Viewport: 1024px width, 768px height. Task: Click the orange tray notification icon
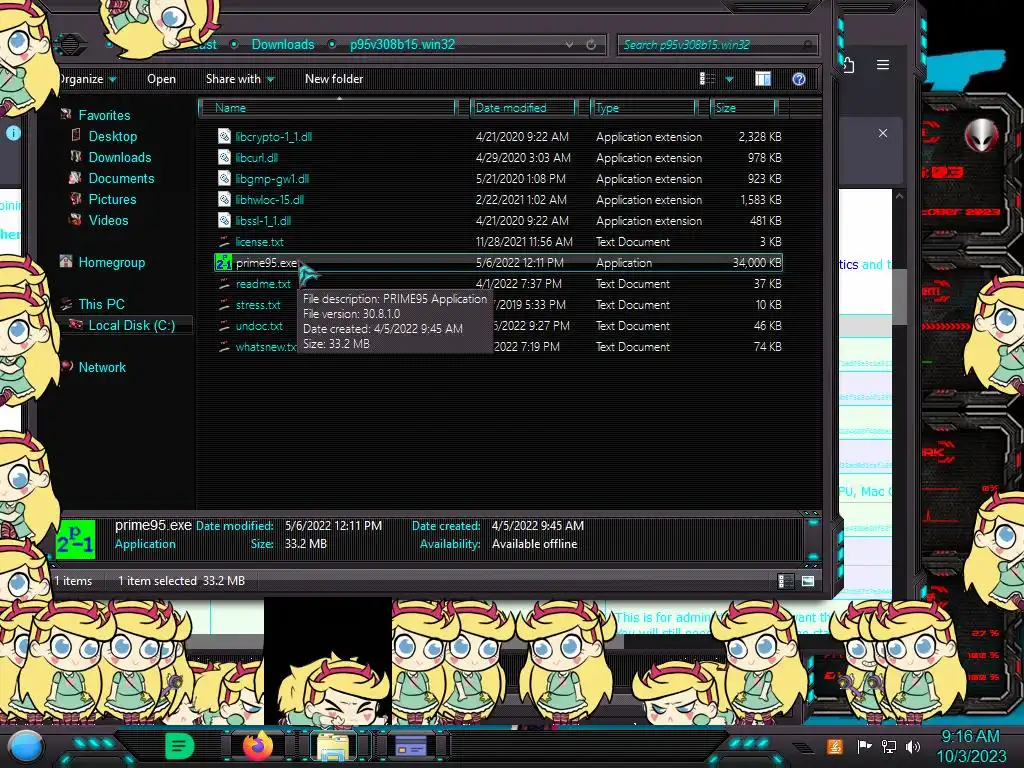(x=835, y=746)
